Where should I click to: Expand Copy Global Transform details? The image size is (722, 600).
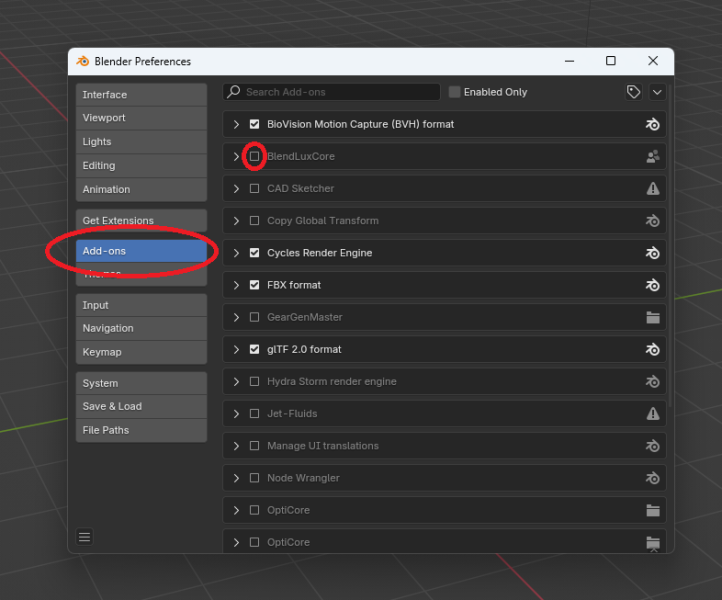click(x=236, y=221)
